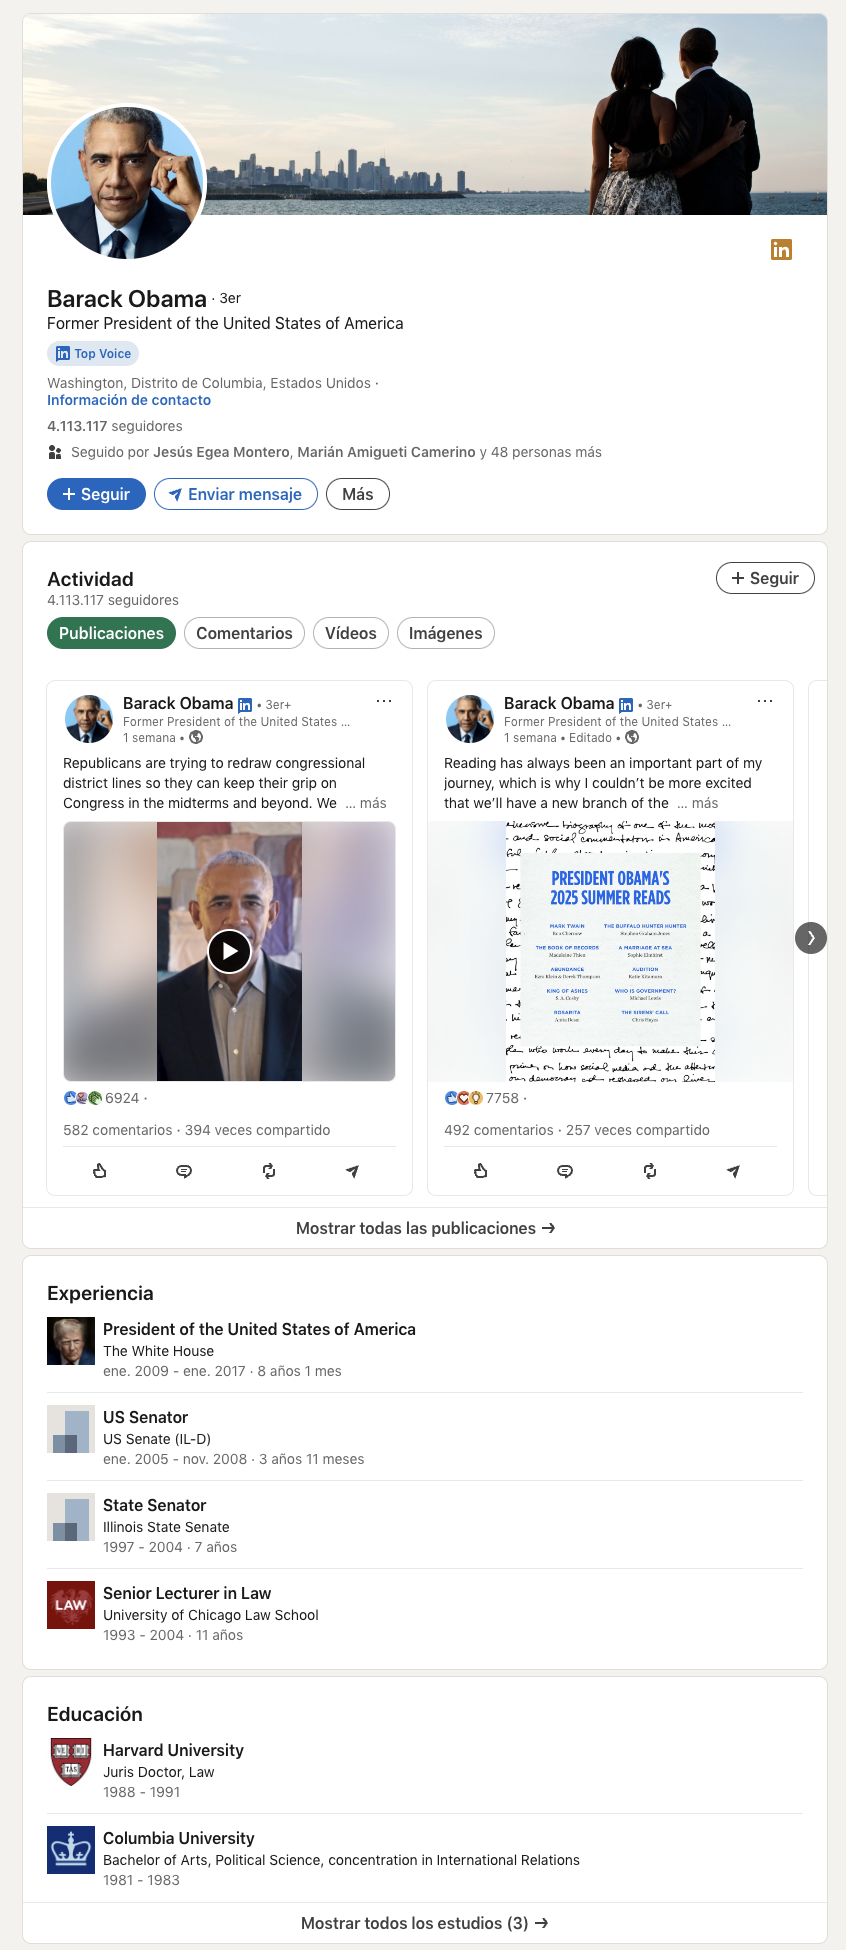Like the congressional district lines post
Screen dimensions: 846x1950
pyautogui.click(x=100, y=1171)
